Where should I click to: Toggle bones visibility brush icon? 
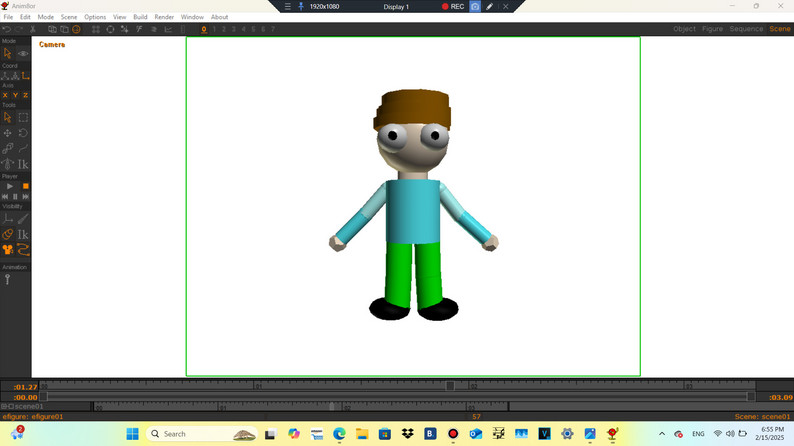click(x=23, y=219)
